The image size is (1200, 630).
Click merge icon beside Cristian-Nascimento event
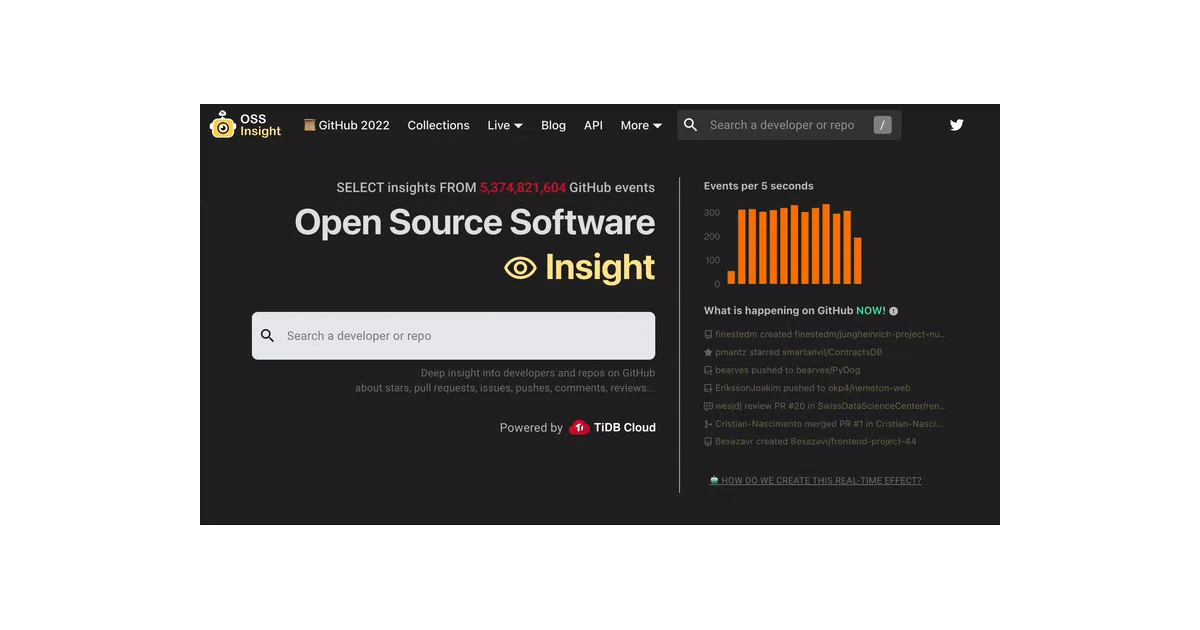708,424
